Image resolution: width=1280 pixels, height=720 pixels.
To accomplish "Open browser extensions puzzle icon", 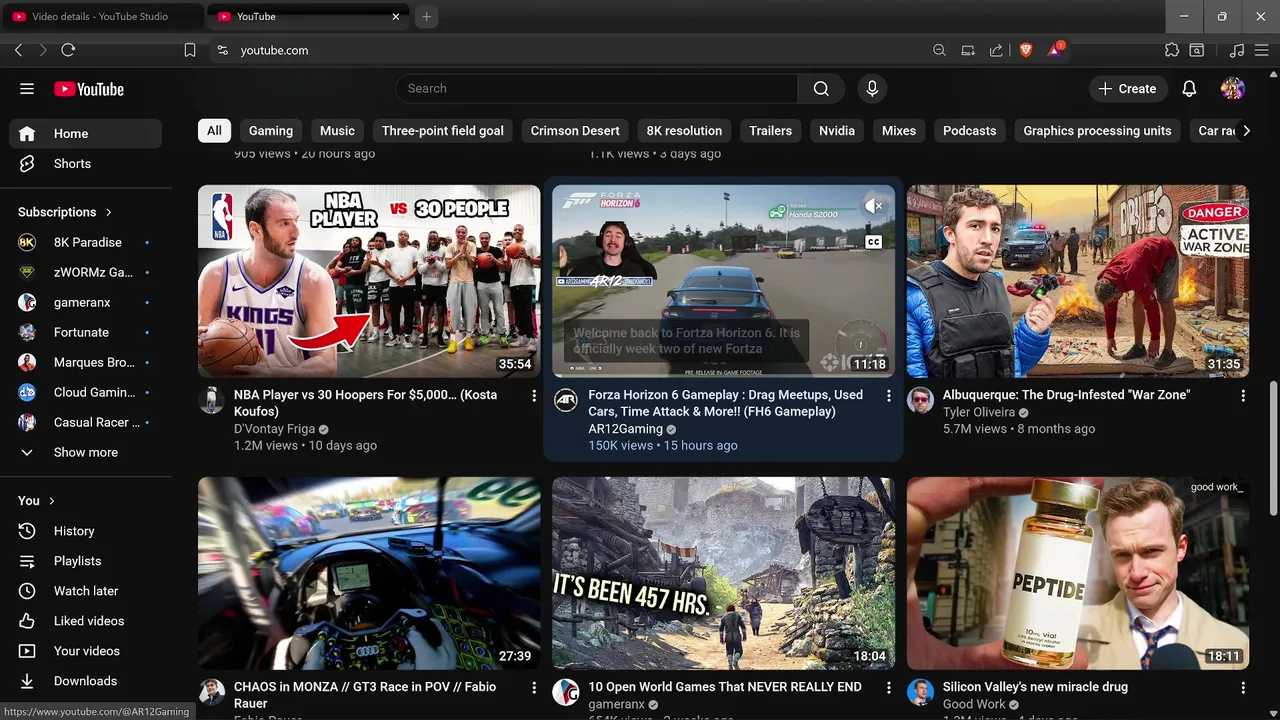I will click(1172, 50).
